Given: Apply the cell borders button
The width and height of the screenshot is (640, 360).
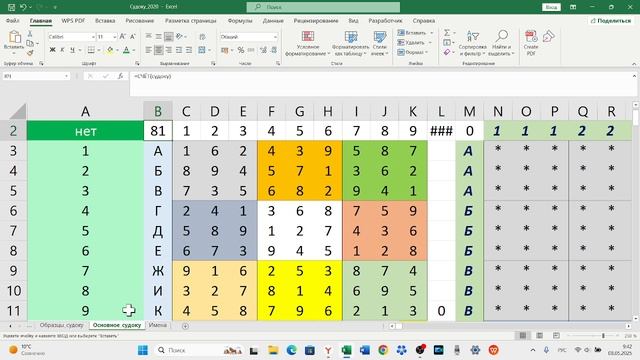Looking at the screenshot, I should point(91,50).
